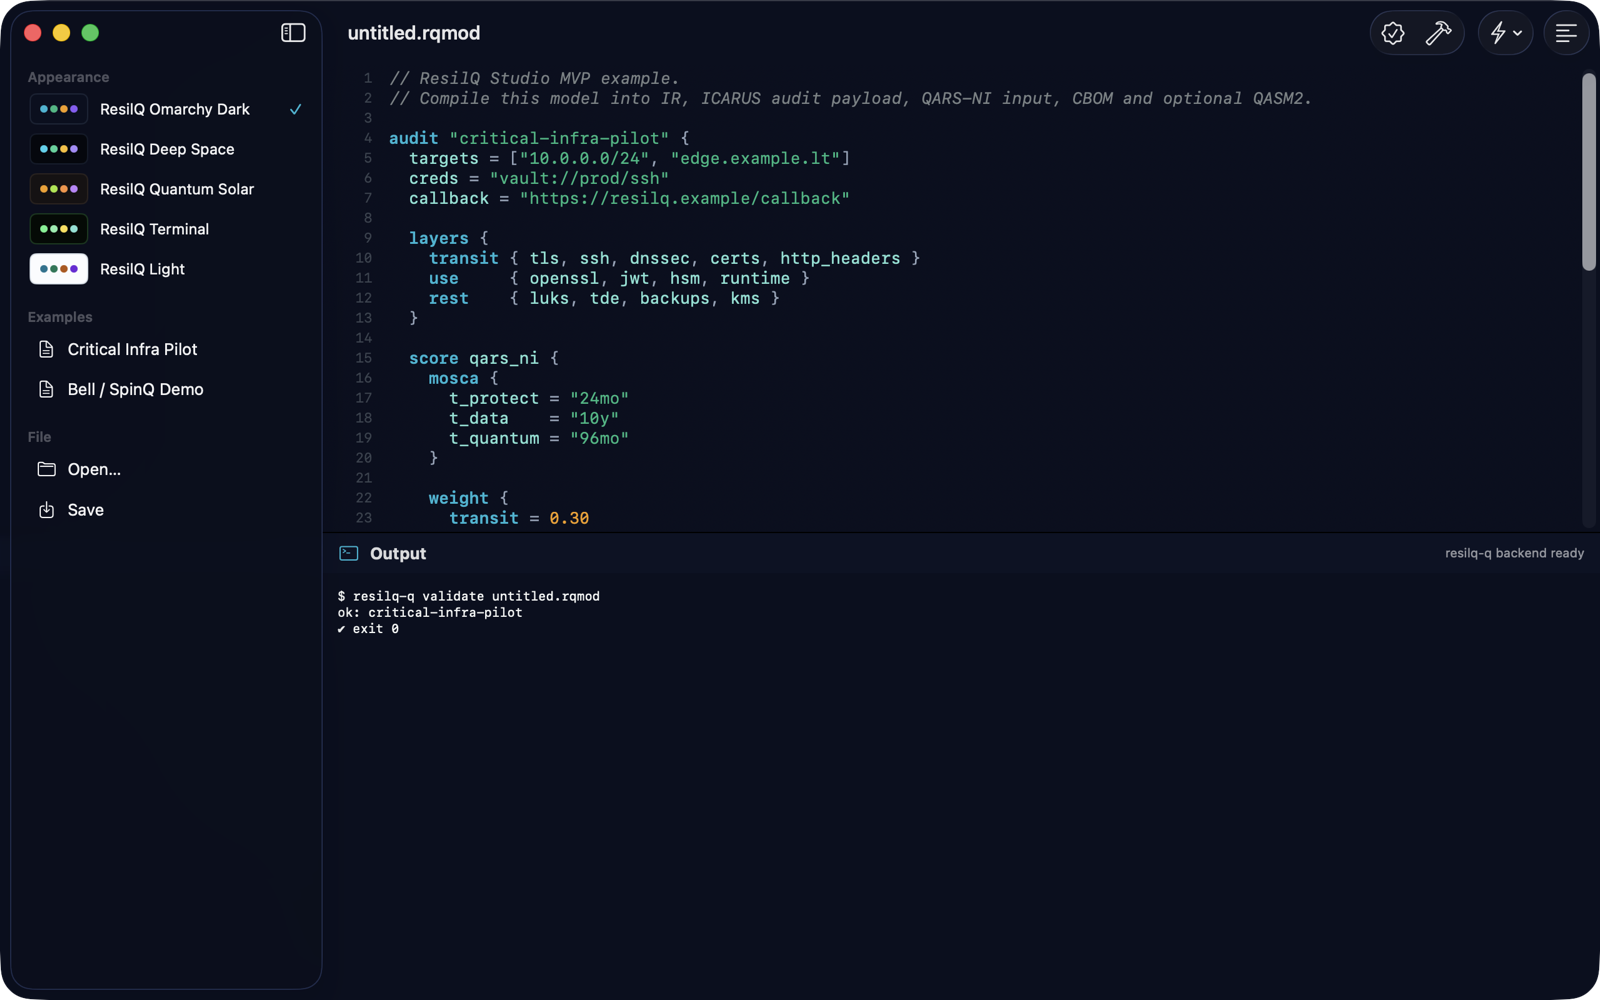
Task: Click the transit layer definition line
Action: pos(674,258)
